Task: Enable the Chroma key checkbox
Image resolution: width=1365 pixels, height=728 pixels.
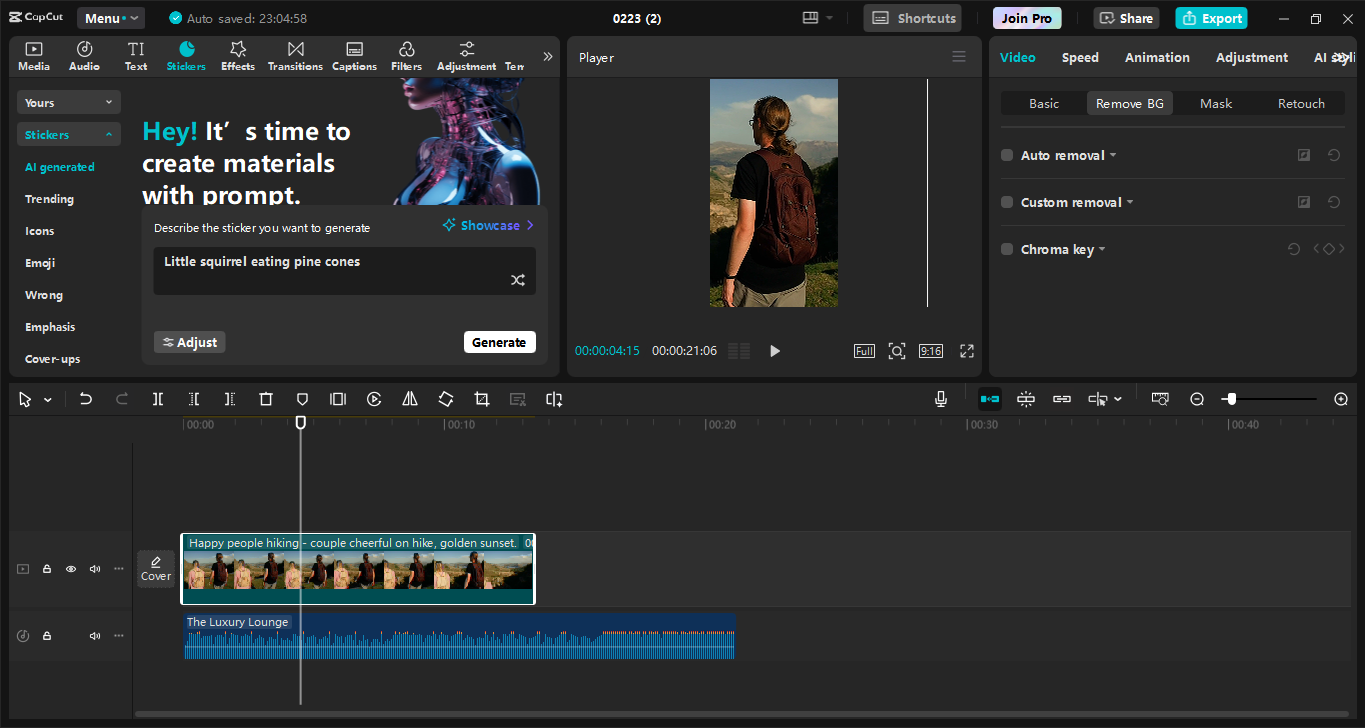Action: [x=1006, y=249]
